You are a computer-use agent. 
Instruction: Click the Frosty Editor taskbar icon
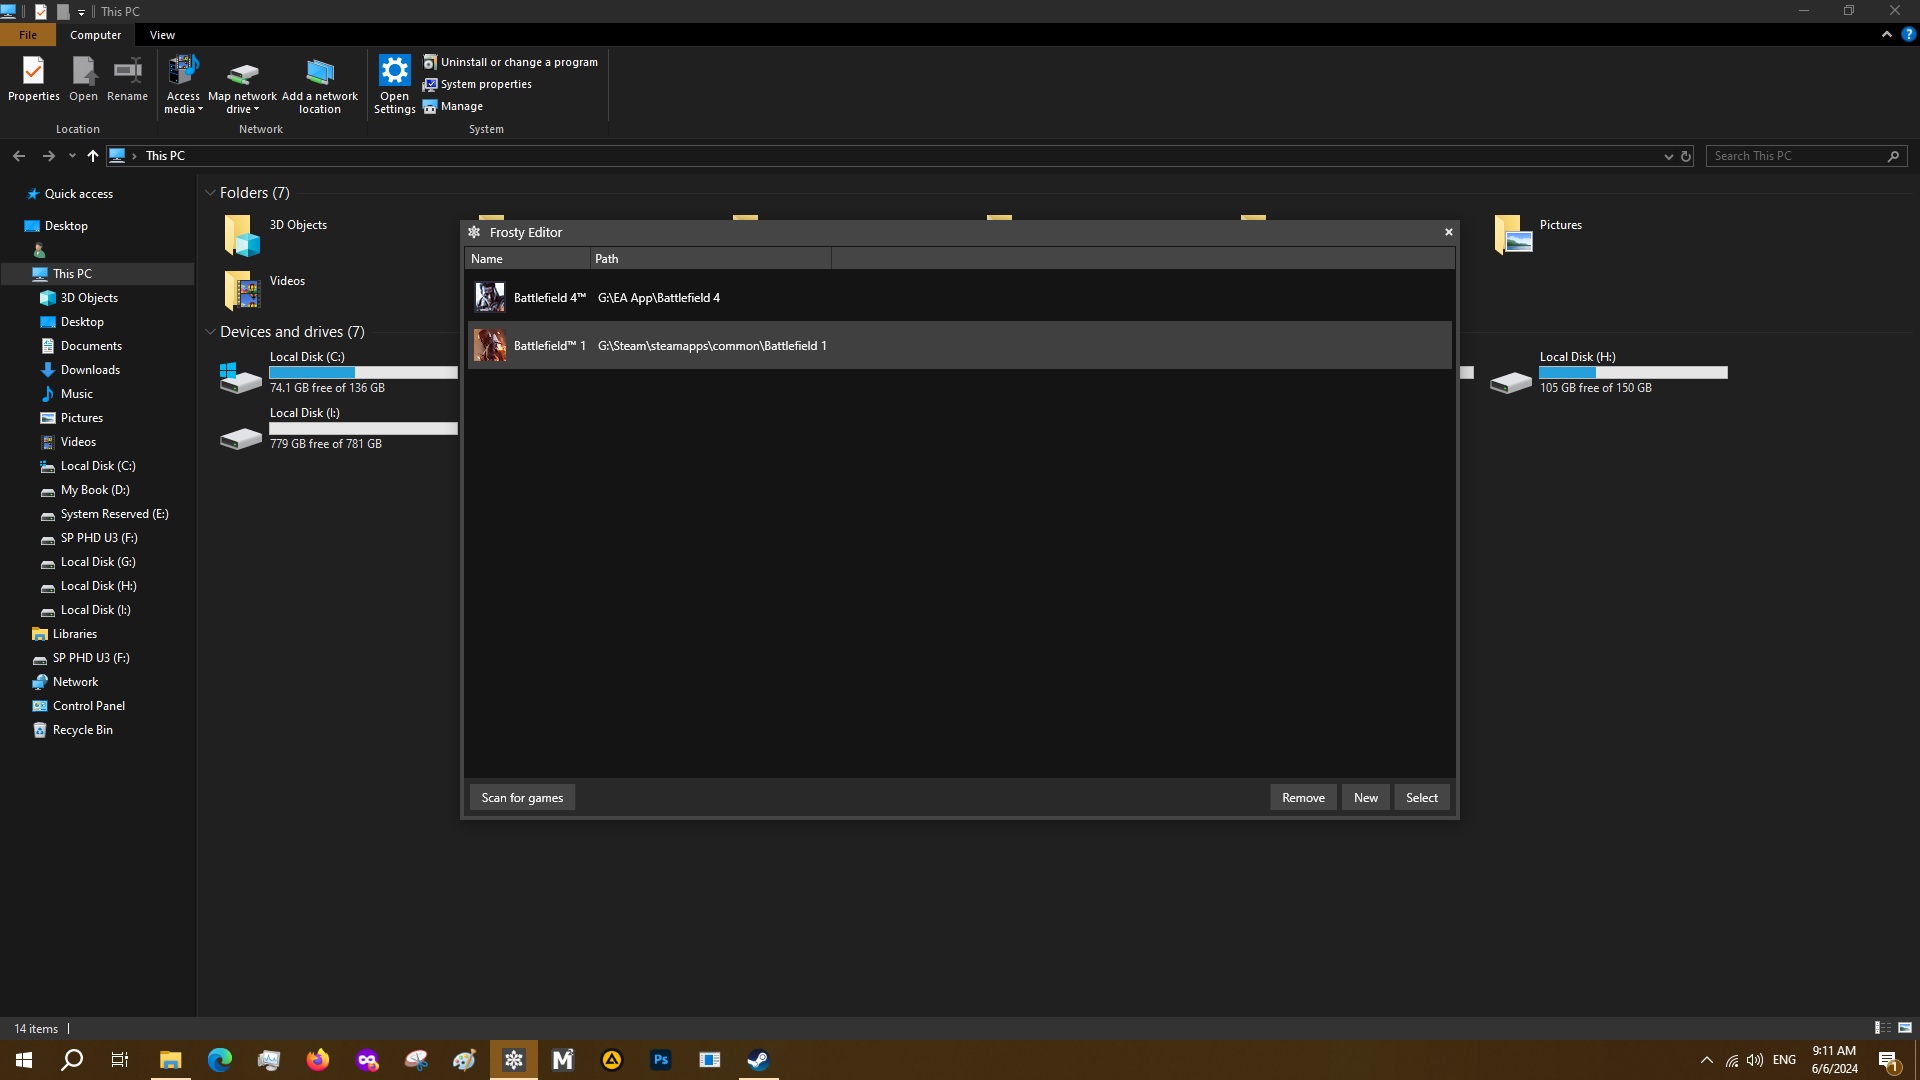[x=513, y=1060]
